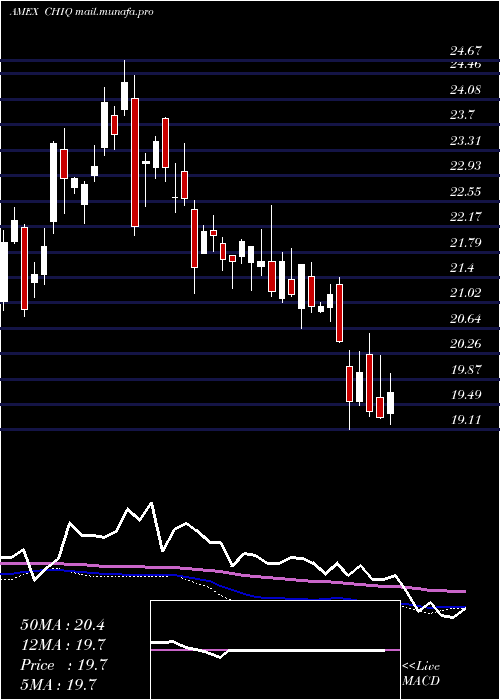The width and height of the screenshot is (500, 700).
Task: Click the 50MA : 20.4 readout
Action: click(x=62, y=625)
